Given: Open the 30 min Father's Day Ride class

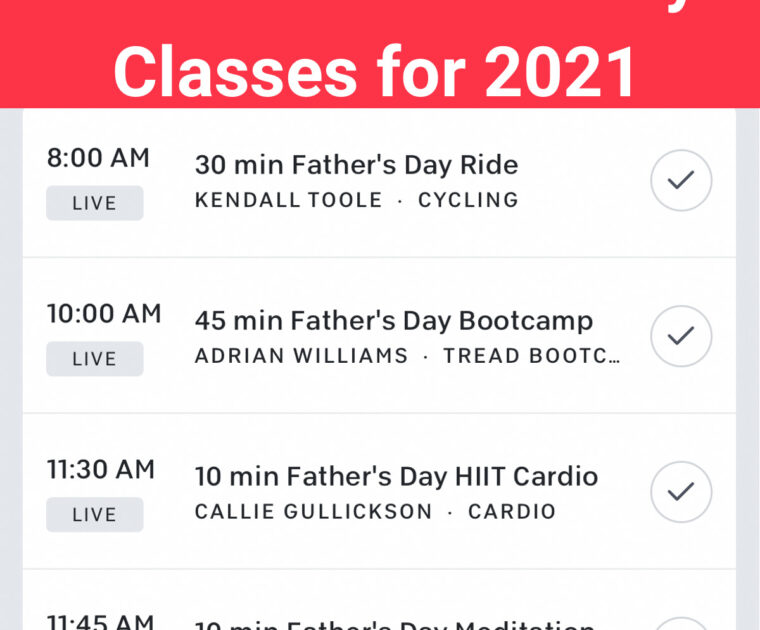Looking at the screenshot, I should 356,165.
